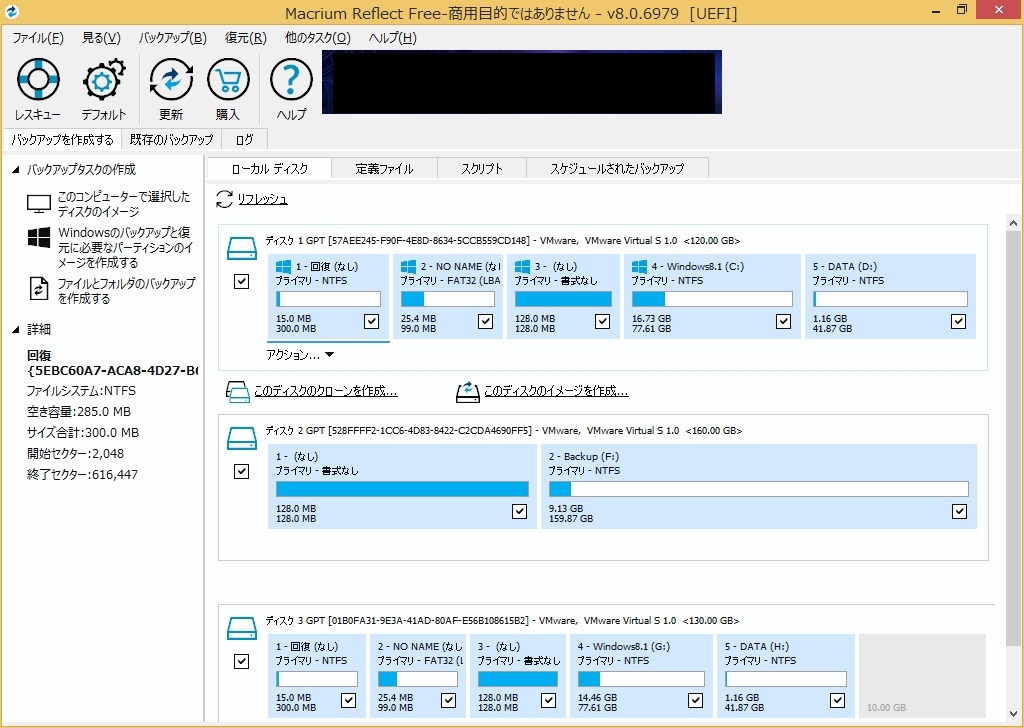
Task: Switch to 既存のバックアップ tab
Action: [x=172, y=140]
